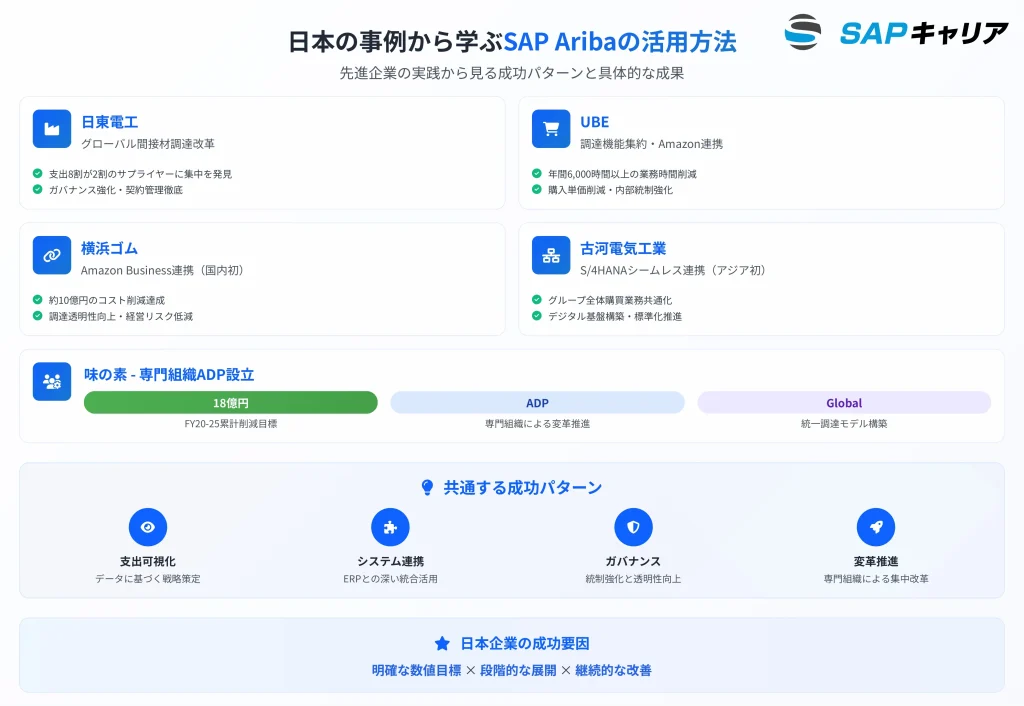1024x706 pixels.
Task: Click the text 専門組織による集中改革
Action: pyautogui.click(x=876, y=579)
